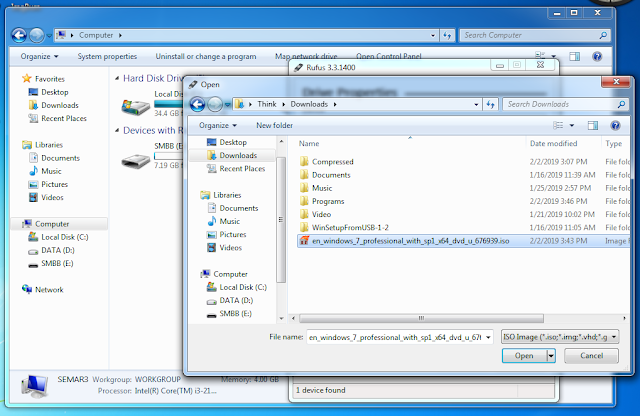Select Local Disk drive icon in Computer window

tap(136, 107)
